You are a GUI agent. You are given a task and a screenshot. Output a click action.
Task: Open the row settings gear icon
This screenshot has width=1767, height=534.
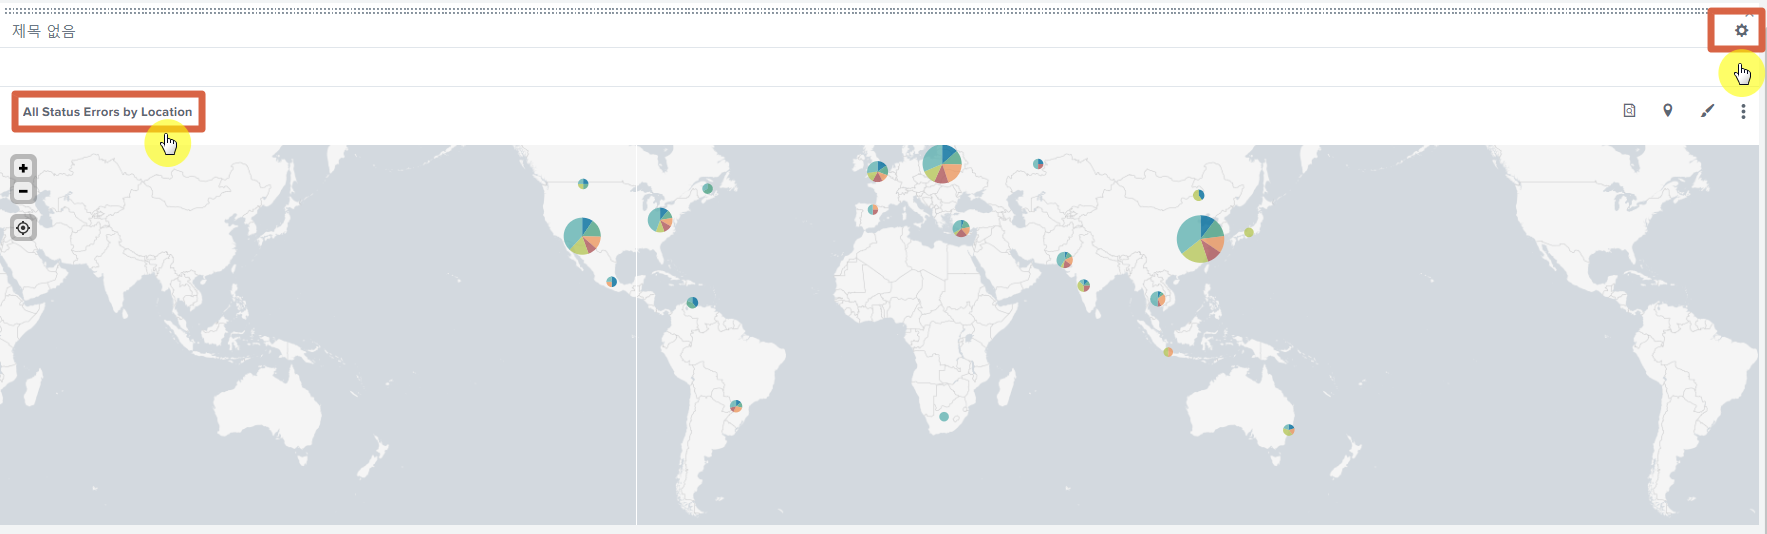(x=1741, y=30)
